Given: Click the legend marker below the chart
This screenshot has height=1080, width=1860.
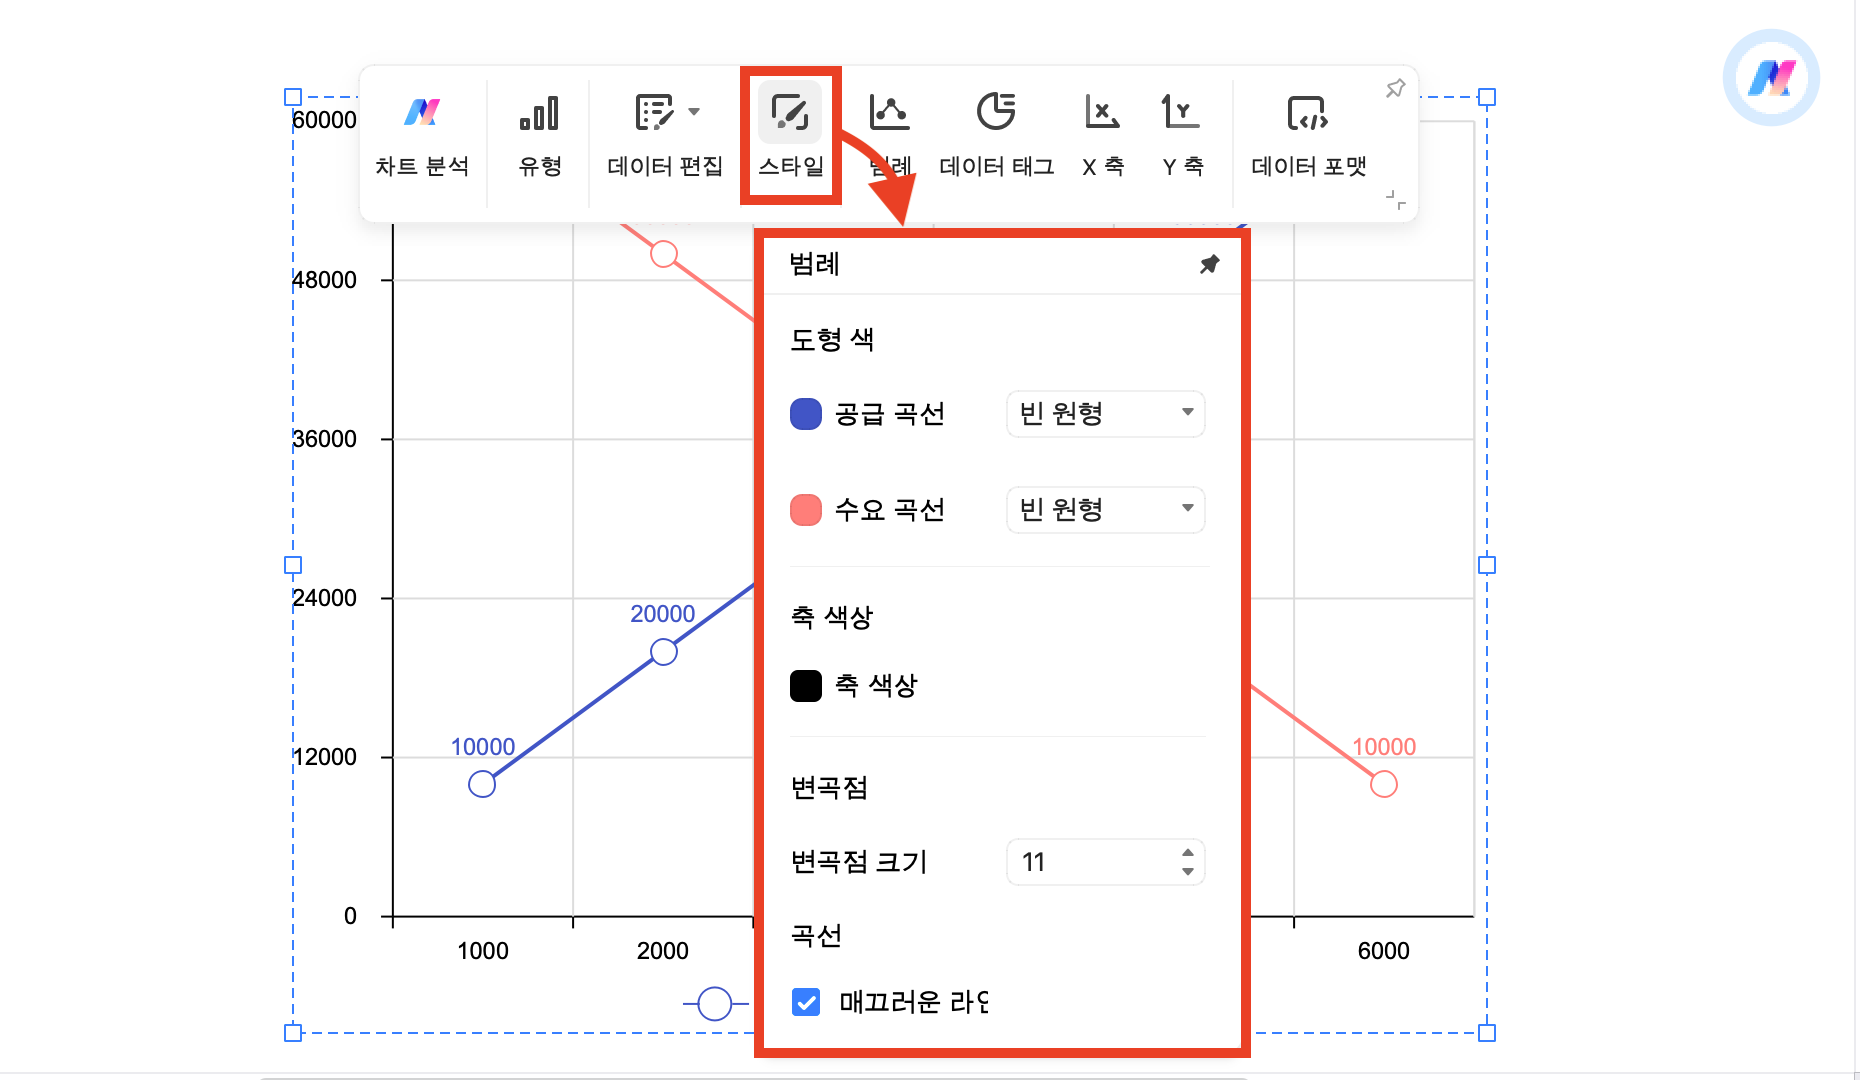Looking at the screenshot, I should point(715,1003).
